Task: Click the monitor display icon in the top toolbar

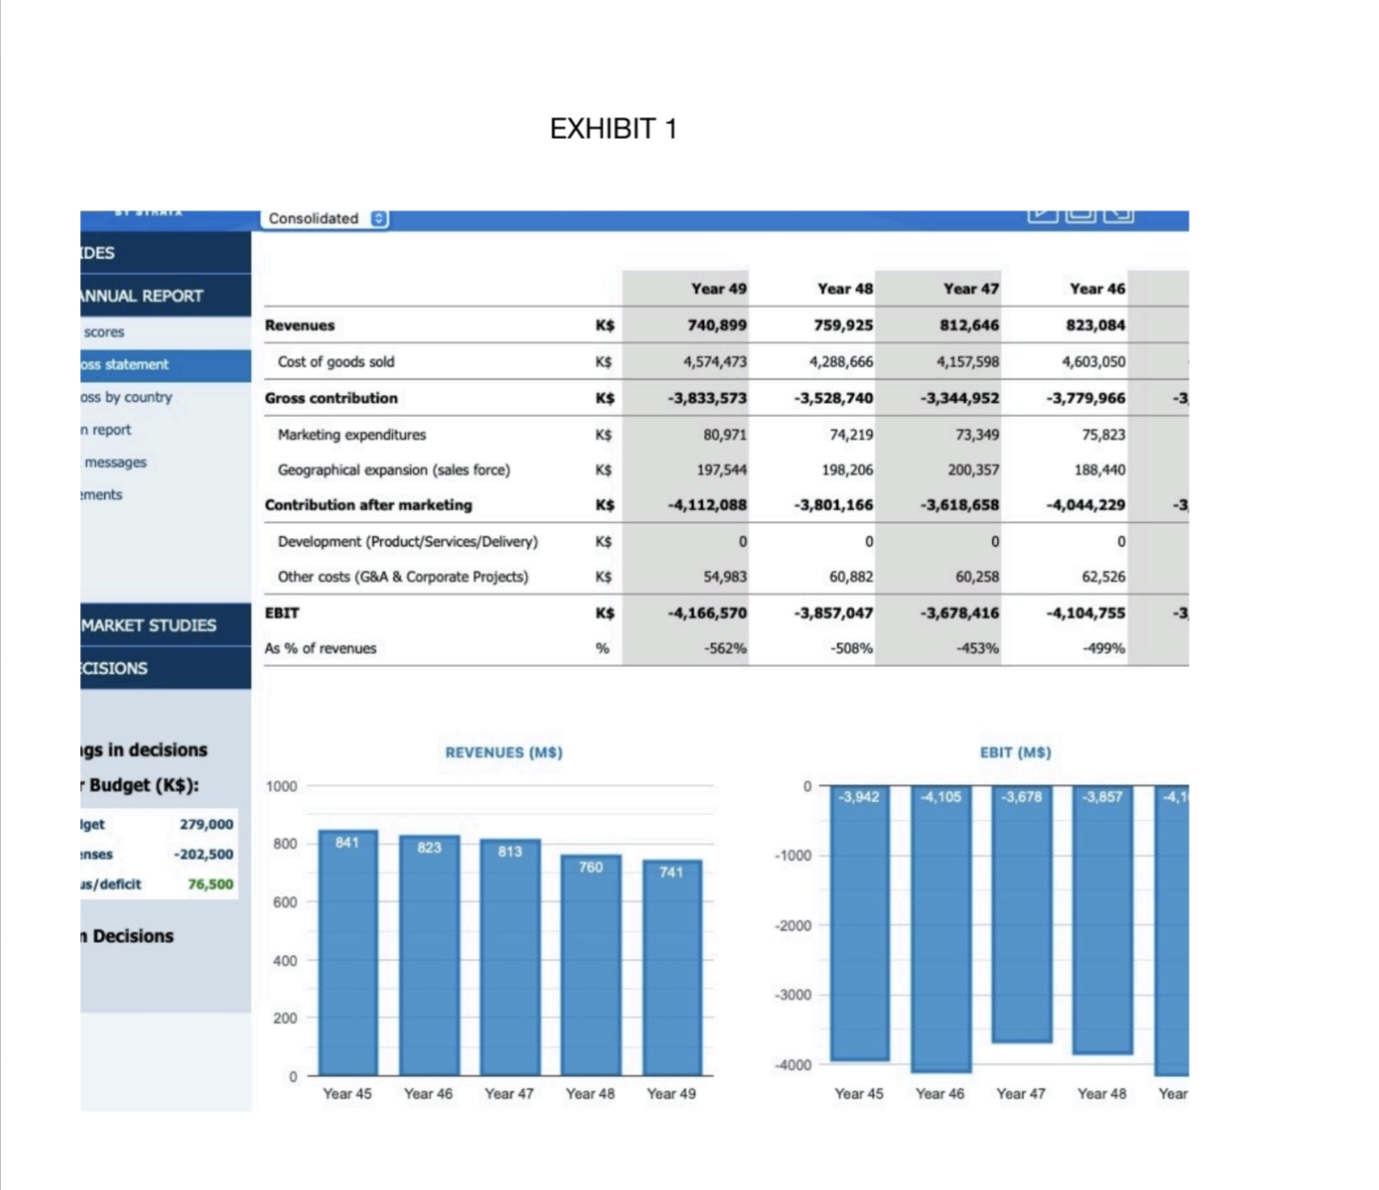Action: point(1080,213)
